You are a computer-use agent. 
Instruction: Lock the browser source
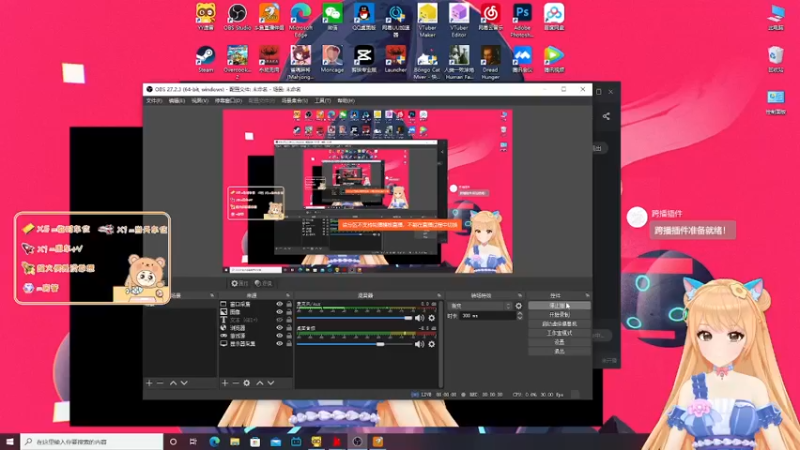click(x=289, y=328)
